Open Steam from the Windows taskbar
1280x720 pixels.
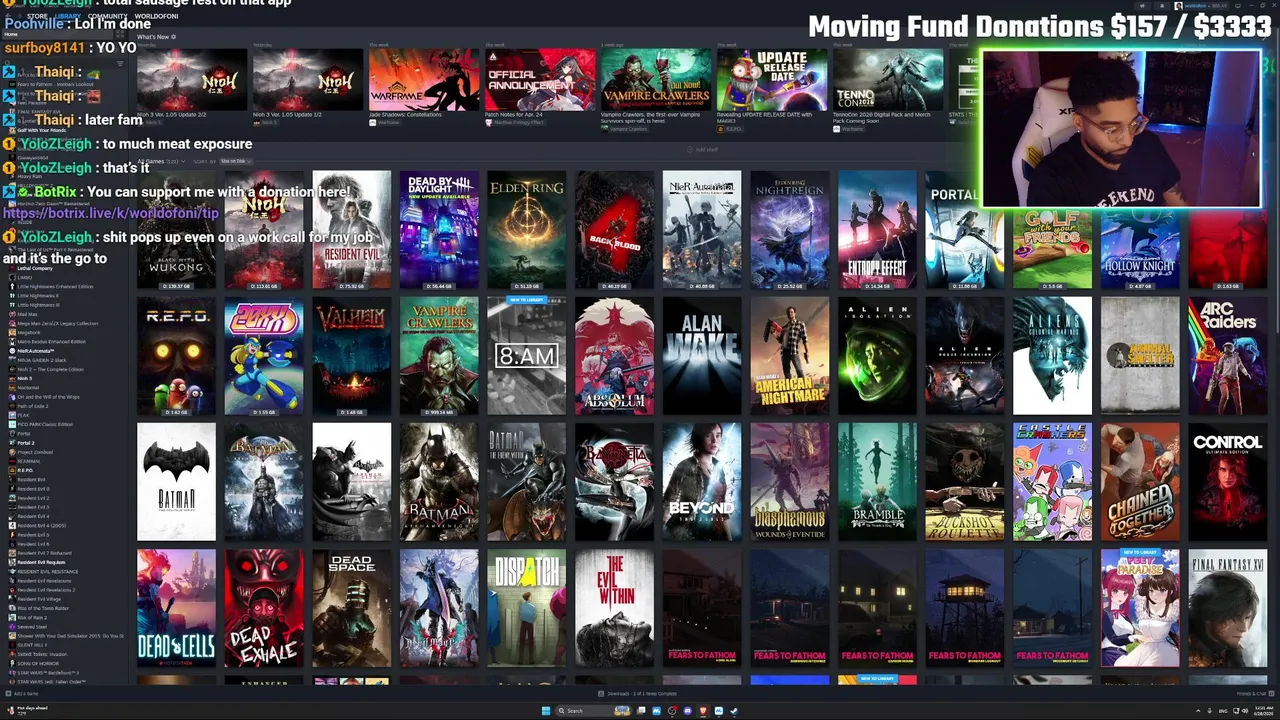(x=734, y=711)
